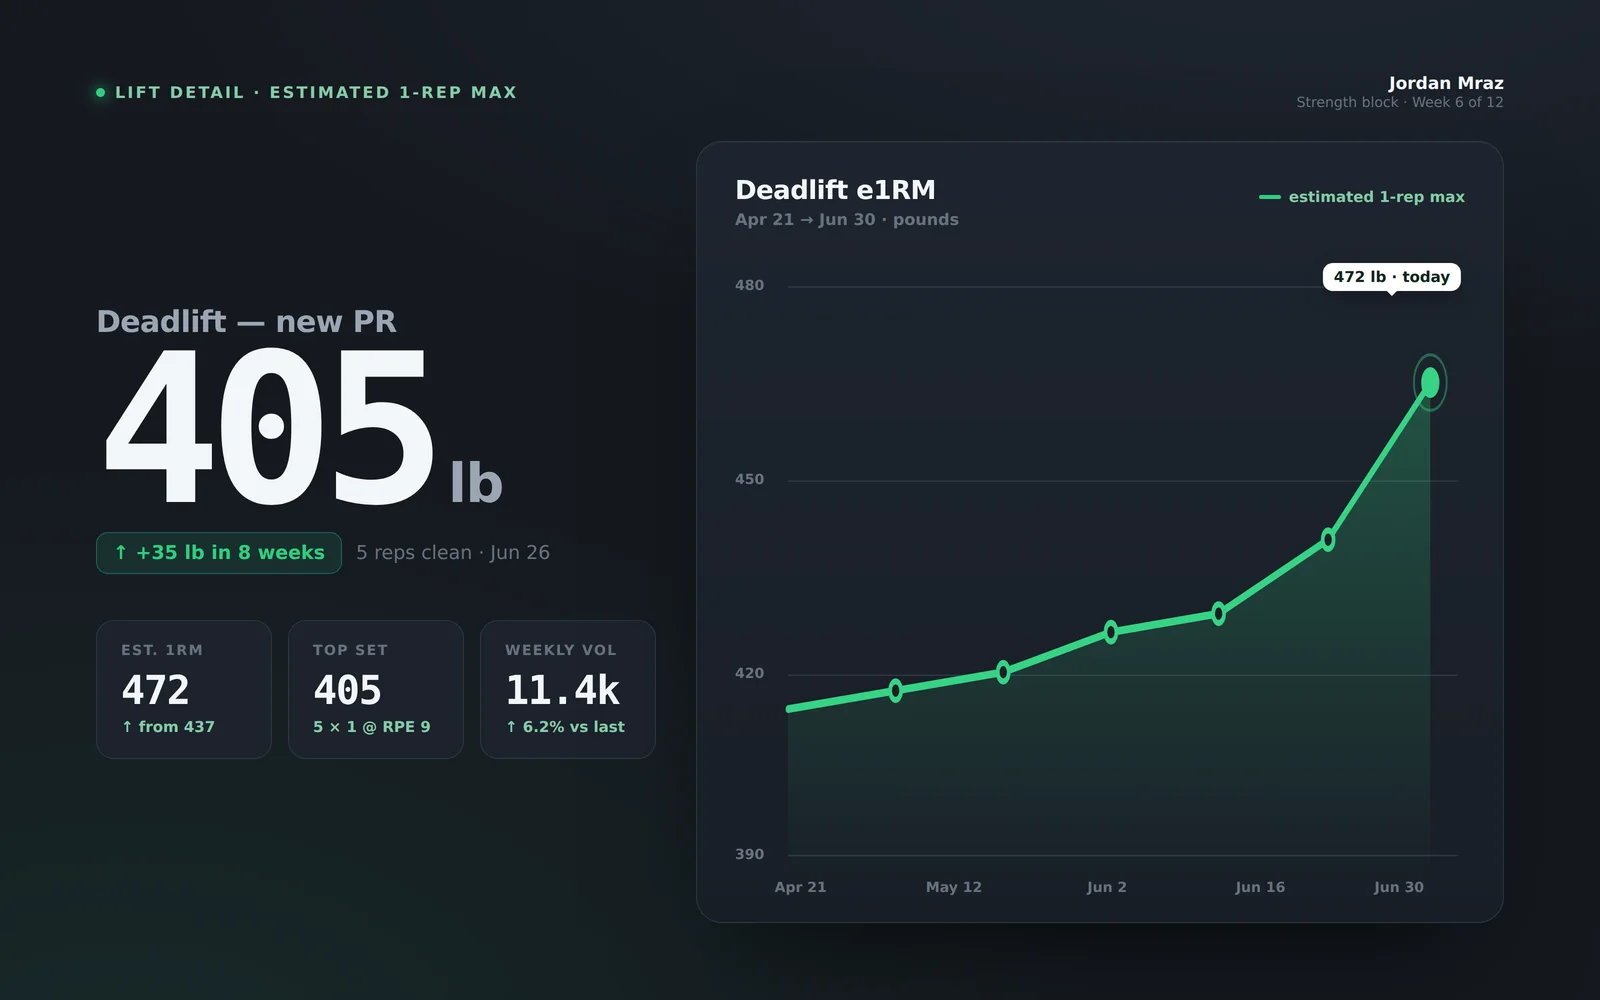Image resolution: width=1600 pixels, height=1000 pixels.
Task: Click 'Strength block · Week 6 of 12'
Action: click(x=1400, y=102)
